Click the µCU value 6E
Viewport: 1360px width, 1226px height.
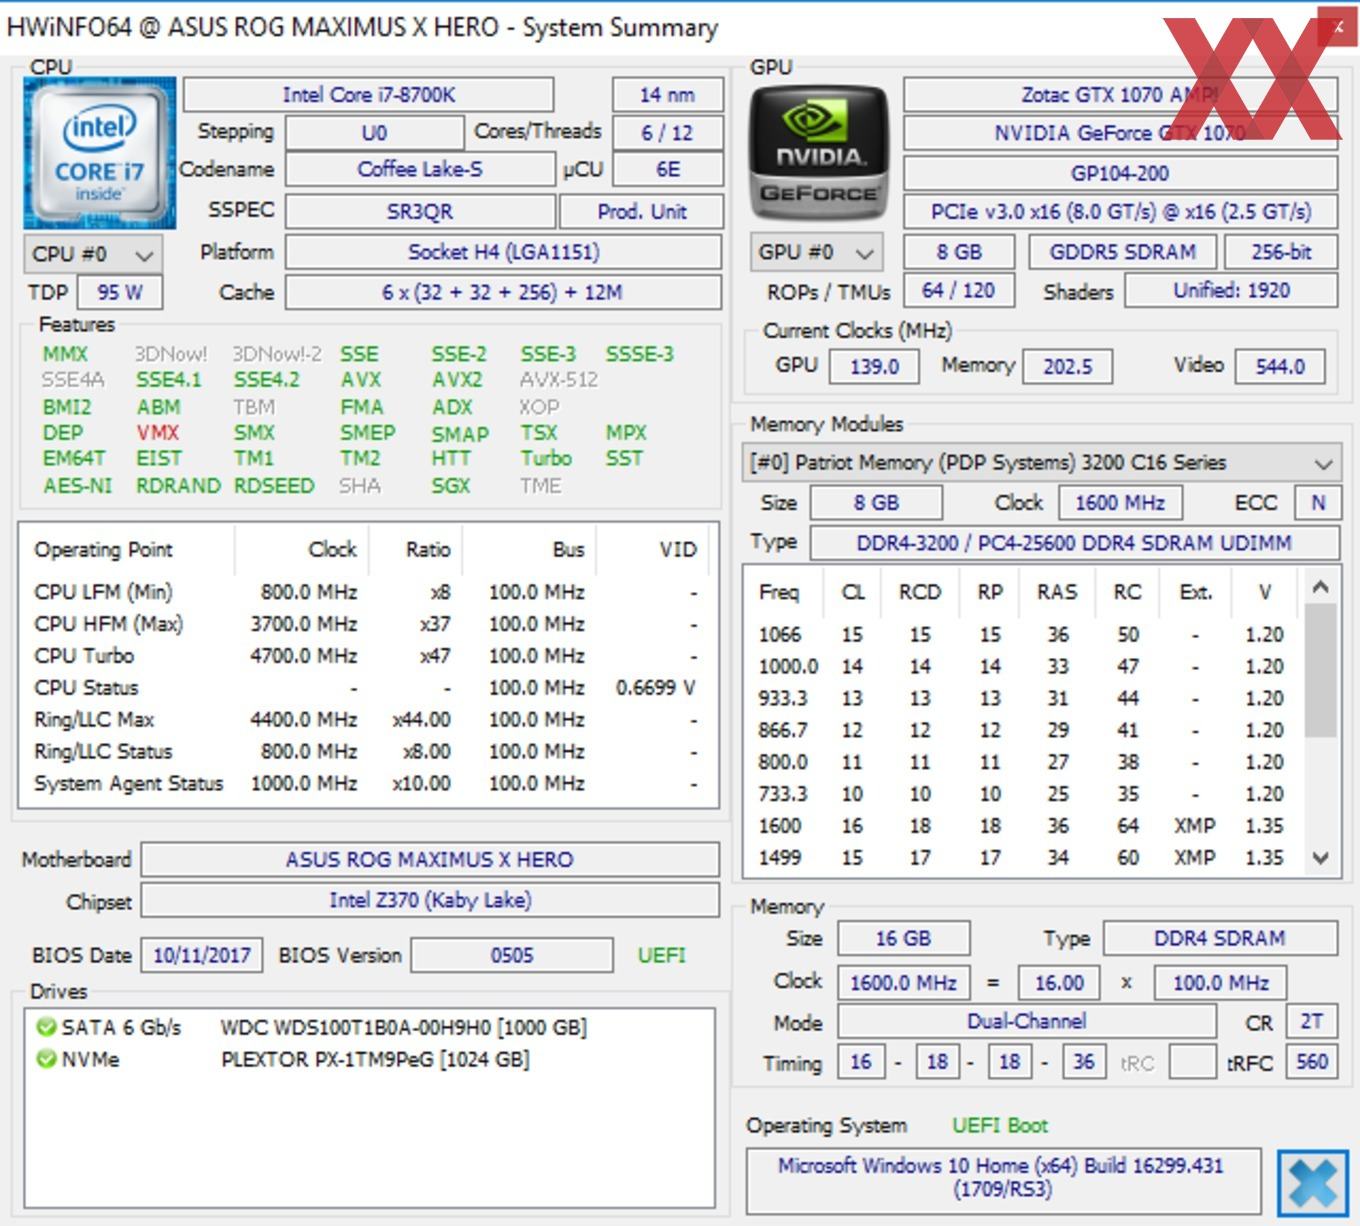point(667,169)
